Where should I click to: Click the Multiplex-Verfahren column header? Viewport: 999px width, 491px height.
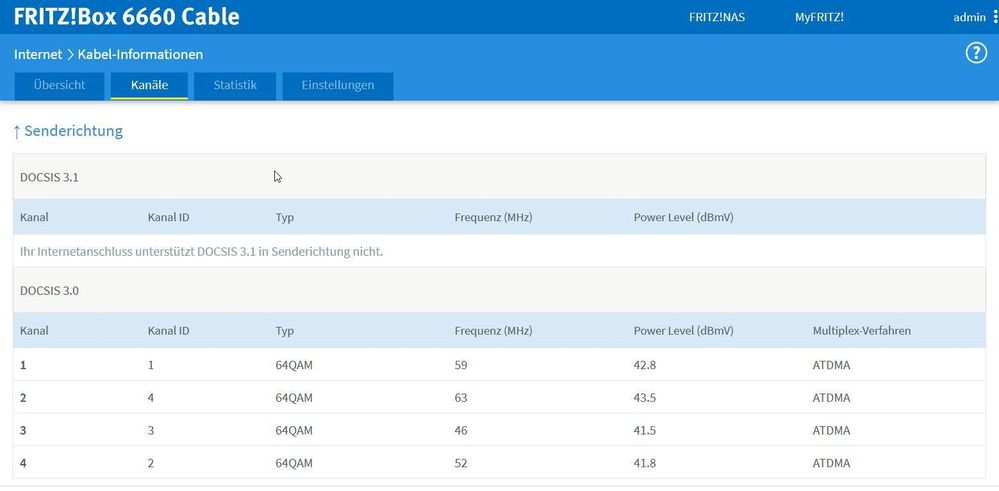(861, 330)
